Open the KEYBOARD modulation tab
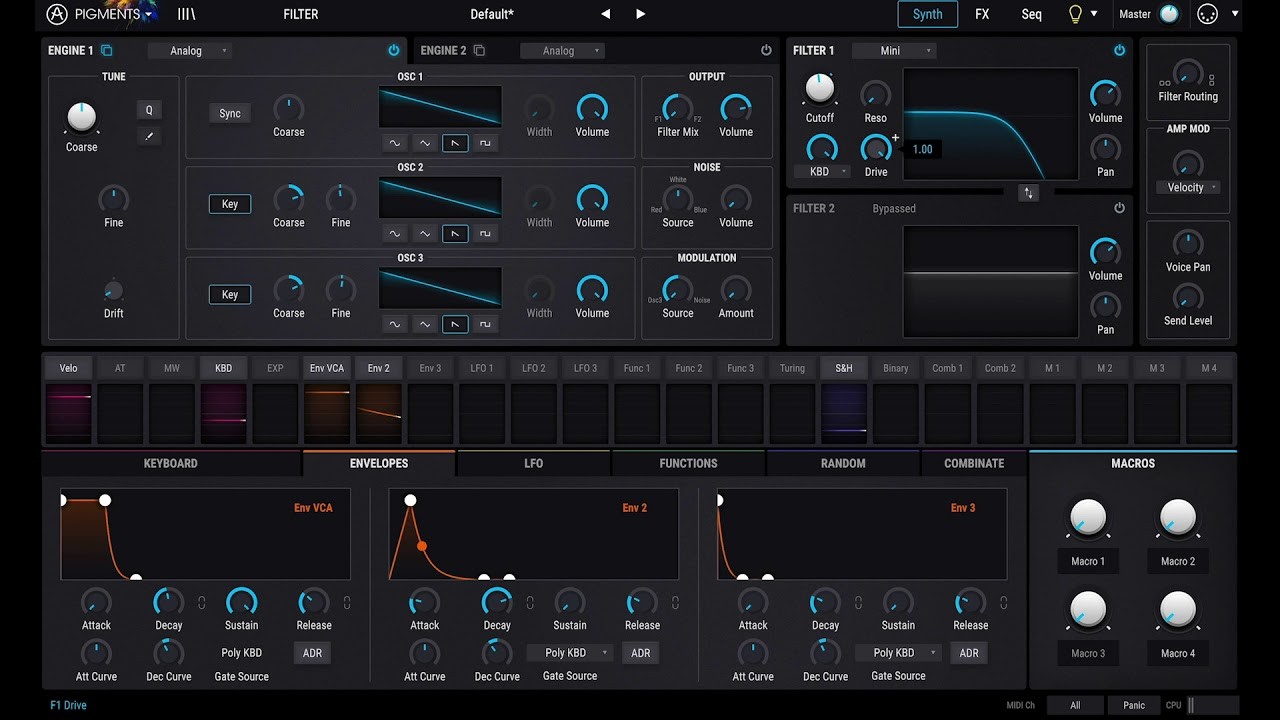The height and width of the screenshot is (720, 1280). pyautogui.click(x=171, y=463)
